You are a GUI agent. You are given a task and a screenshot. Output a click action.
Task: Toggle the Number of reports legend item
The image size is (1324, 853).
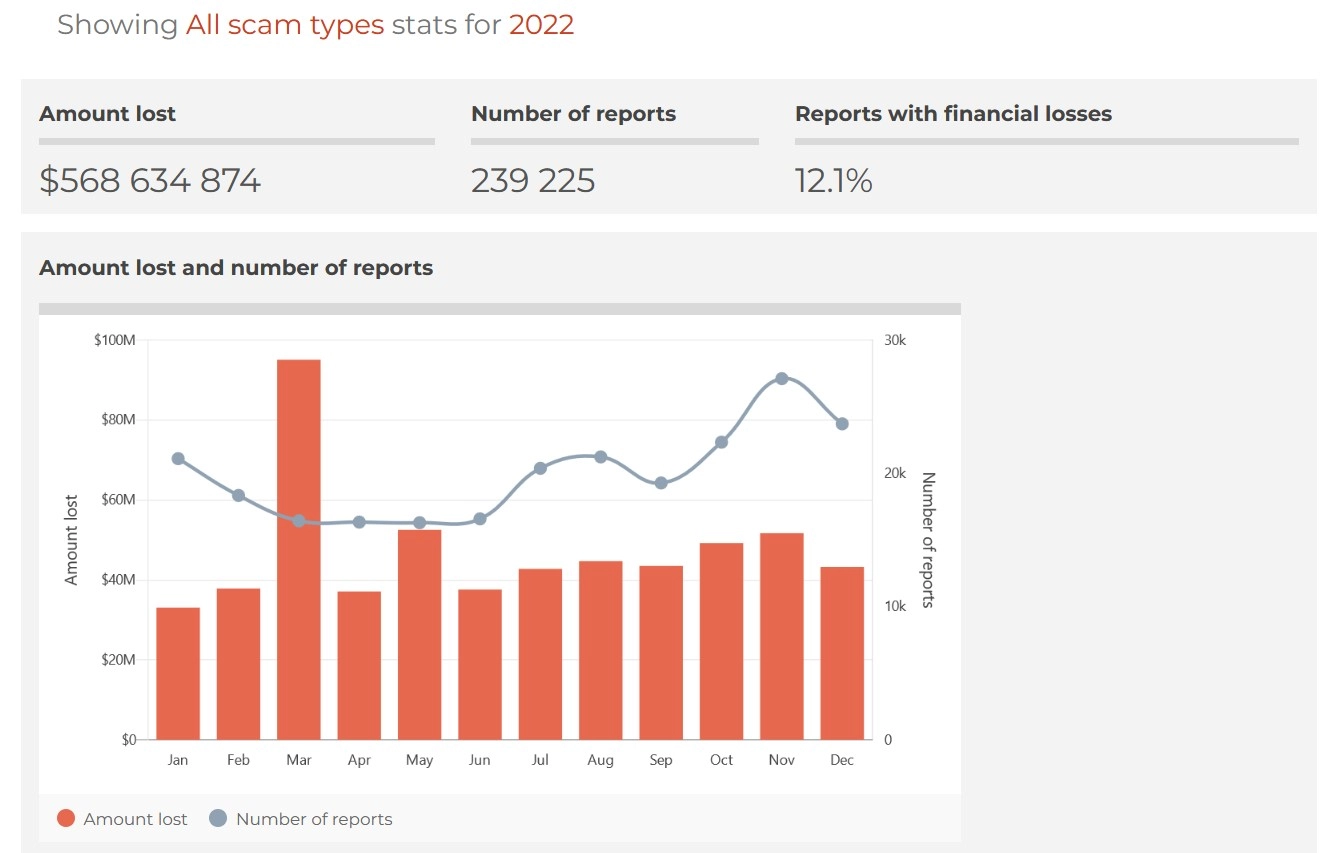coord(301,819)
